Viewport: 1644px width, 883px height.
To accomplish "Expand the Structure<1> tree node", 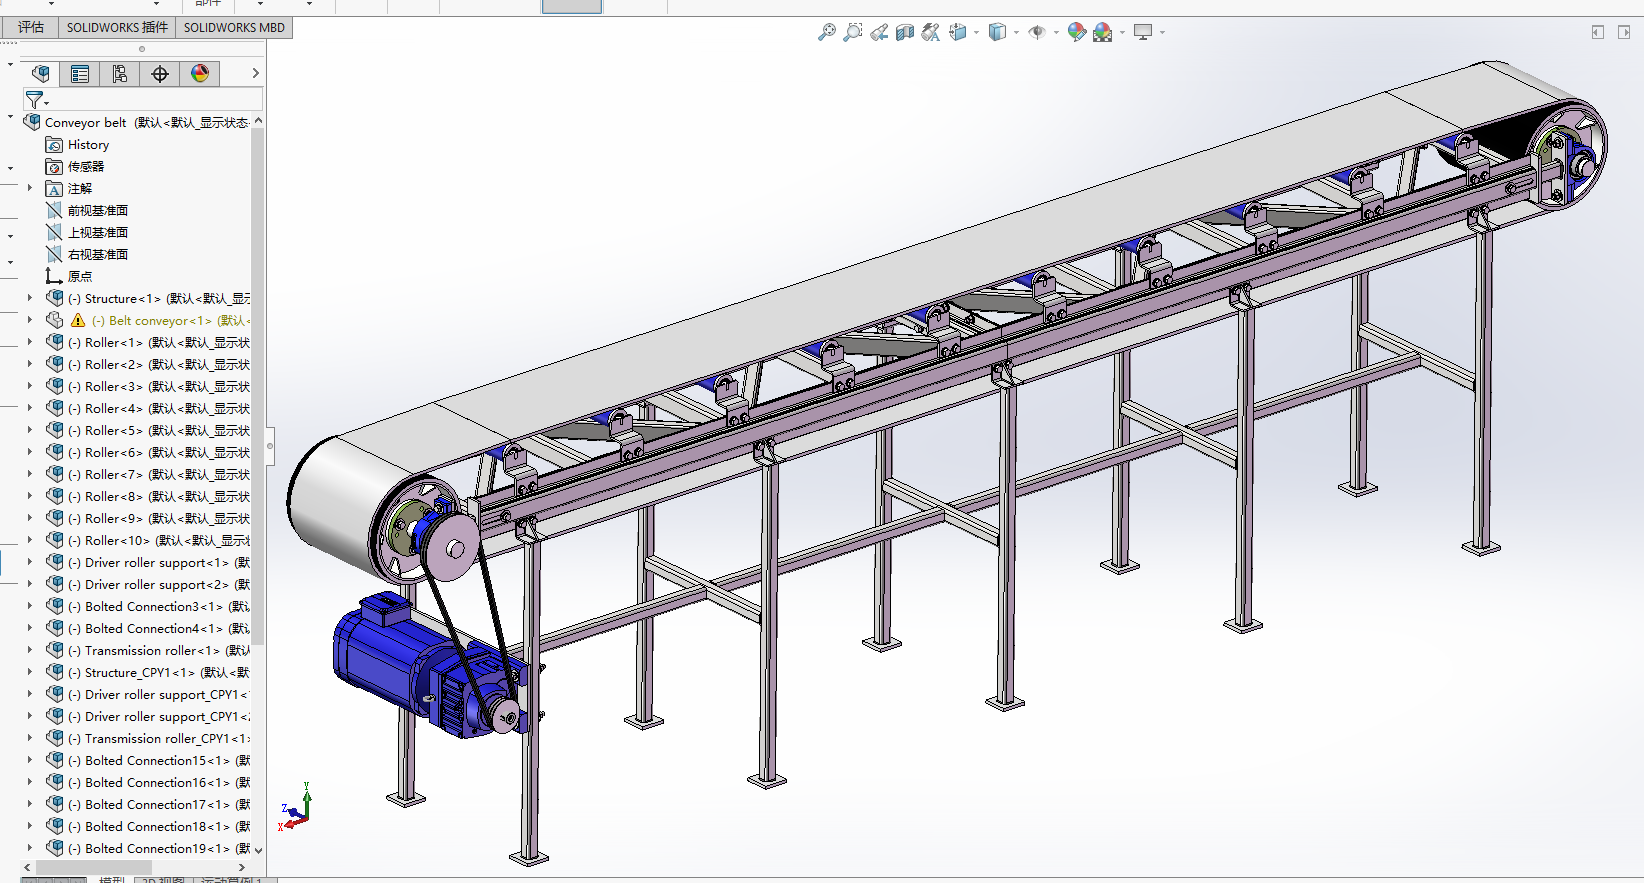I will click(29, 298).
